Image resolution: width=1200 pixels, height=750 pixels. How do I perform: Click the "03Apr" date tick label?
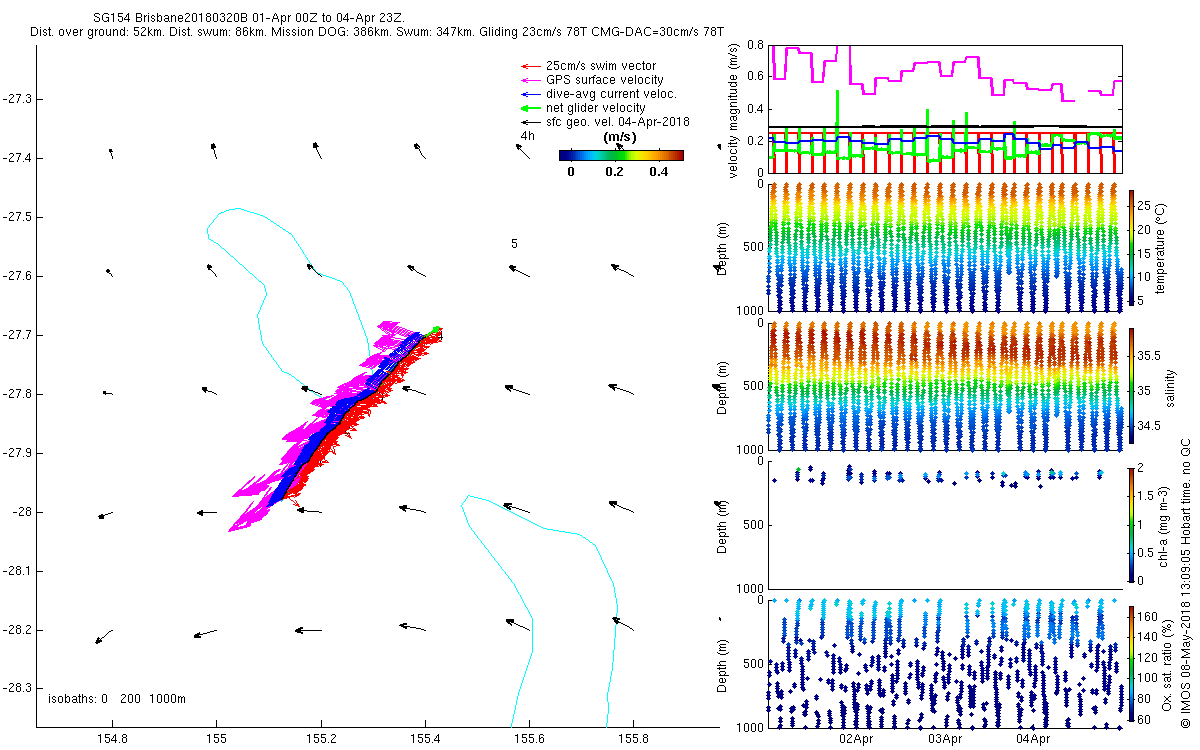coord(945,740)
